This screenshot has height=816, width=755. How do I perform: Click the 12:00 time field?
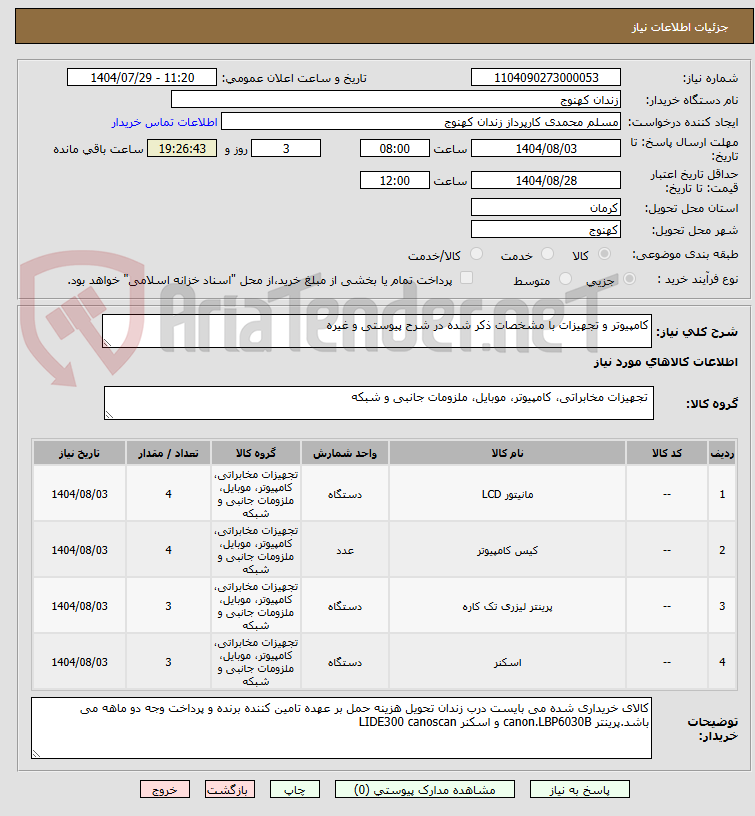point(394,181)
